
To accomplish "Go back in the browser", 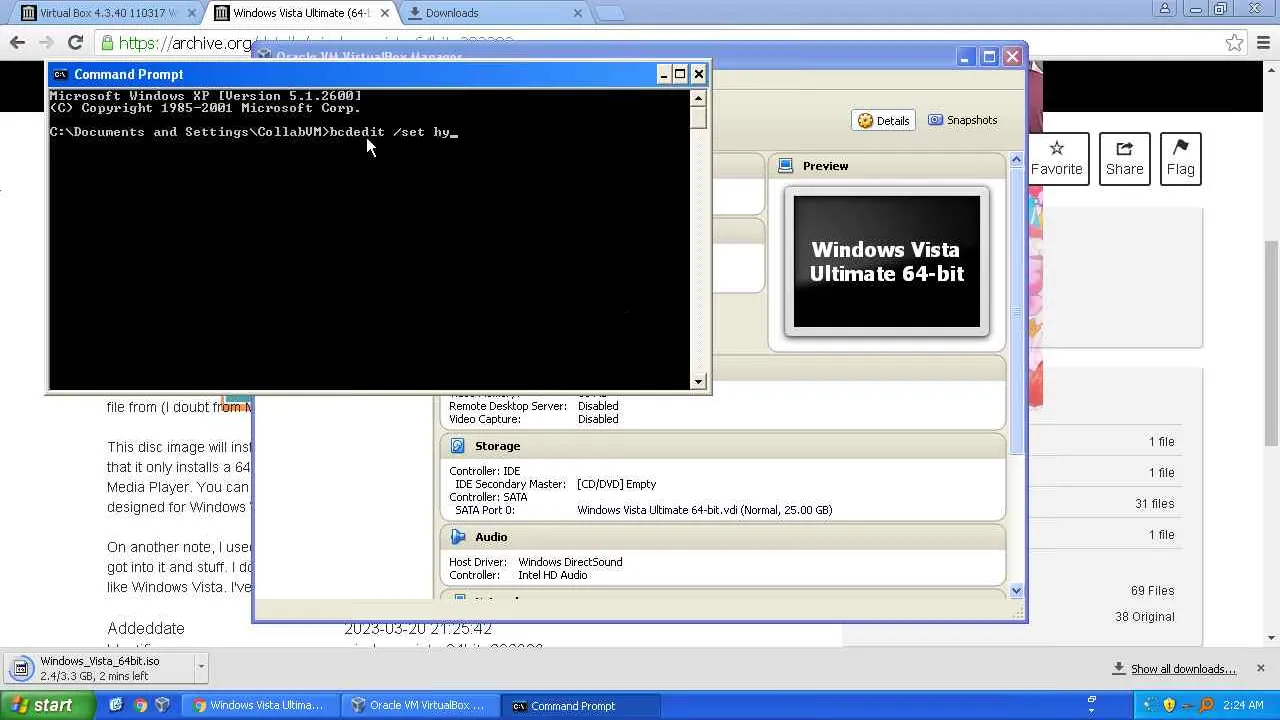I will coord(17,42).
